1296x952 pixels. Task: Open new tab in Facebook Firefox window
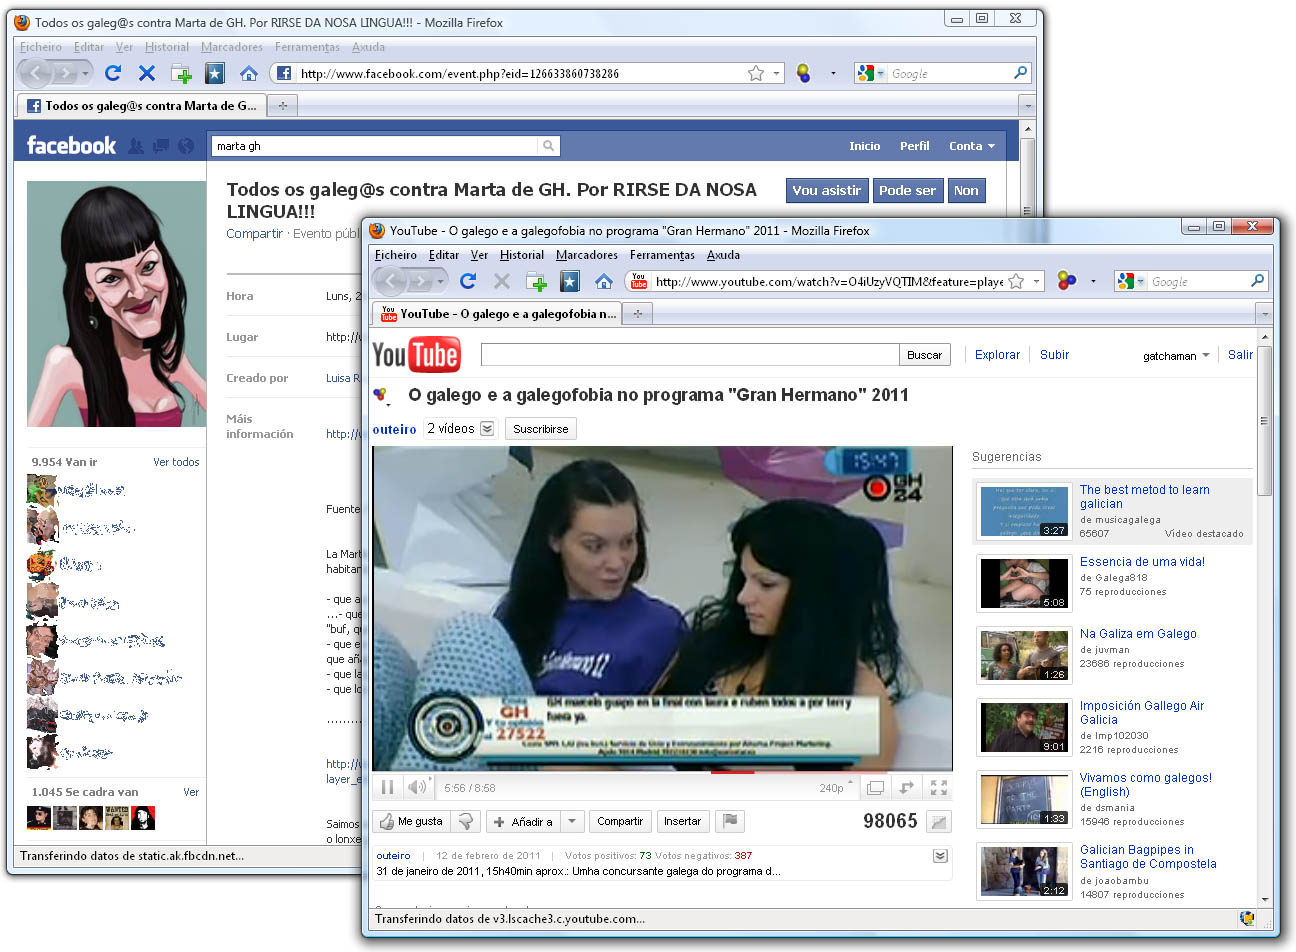pos(282,105)
